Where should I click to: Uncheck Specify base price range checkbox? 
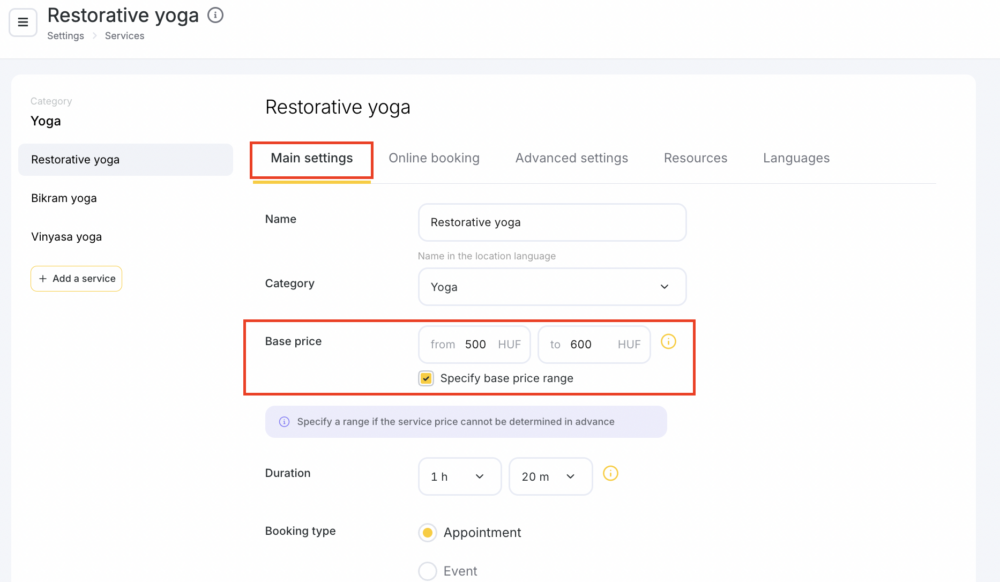pyautogui.click(x=426, y=378)
